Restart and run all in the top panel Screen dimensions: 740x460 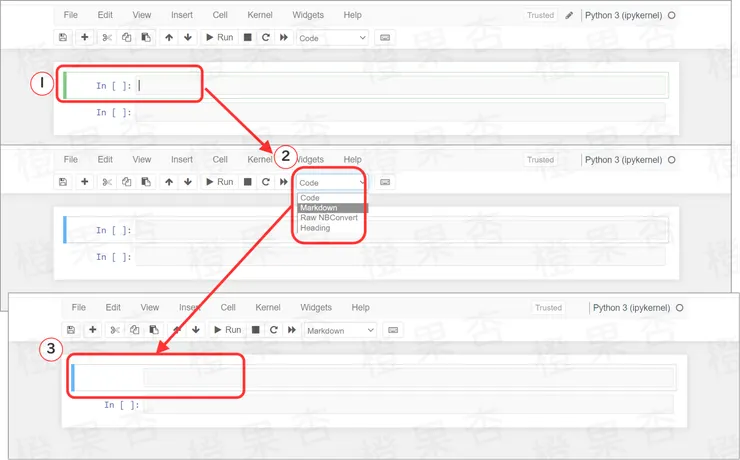pos(284,37)
